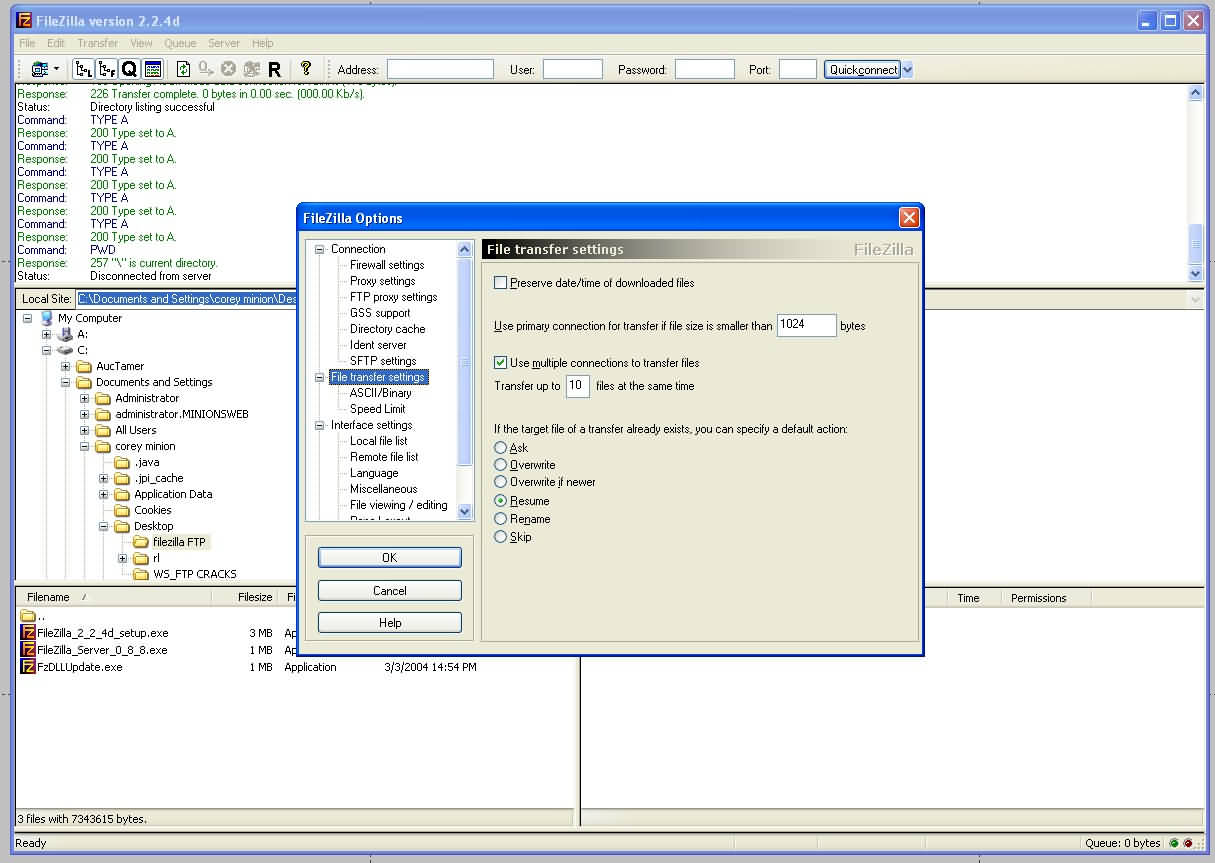This screenshot has height=863, width=1215.
Task: Click the red status LED in status bar
Action: coord(1188,843)
